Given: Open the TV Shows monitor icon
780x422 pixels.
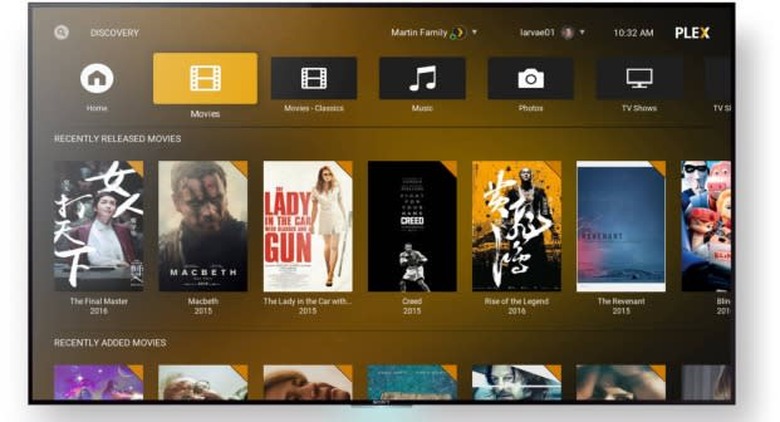Looking at the screenshot, I should click(x=638, y=78).
